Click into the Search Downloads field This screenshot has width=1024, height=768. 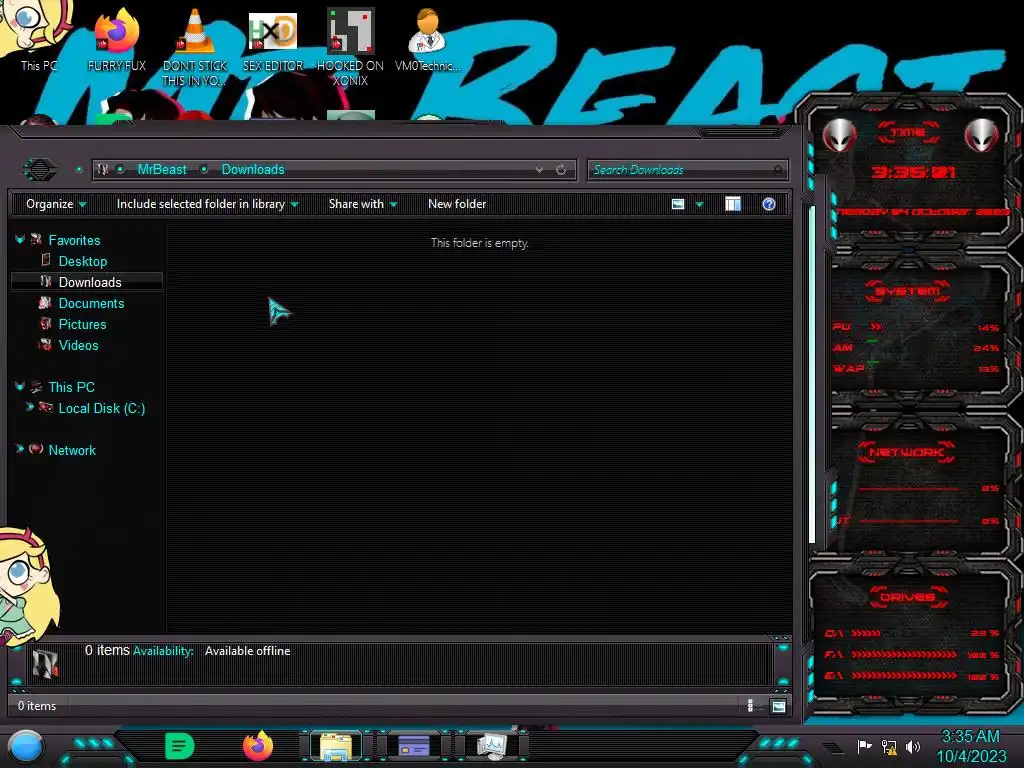(687, 170)
